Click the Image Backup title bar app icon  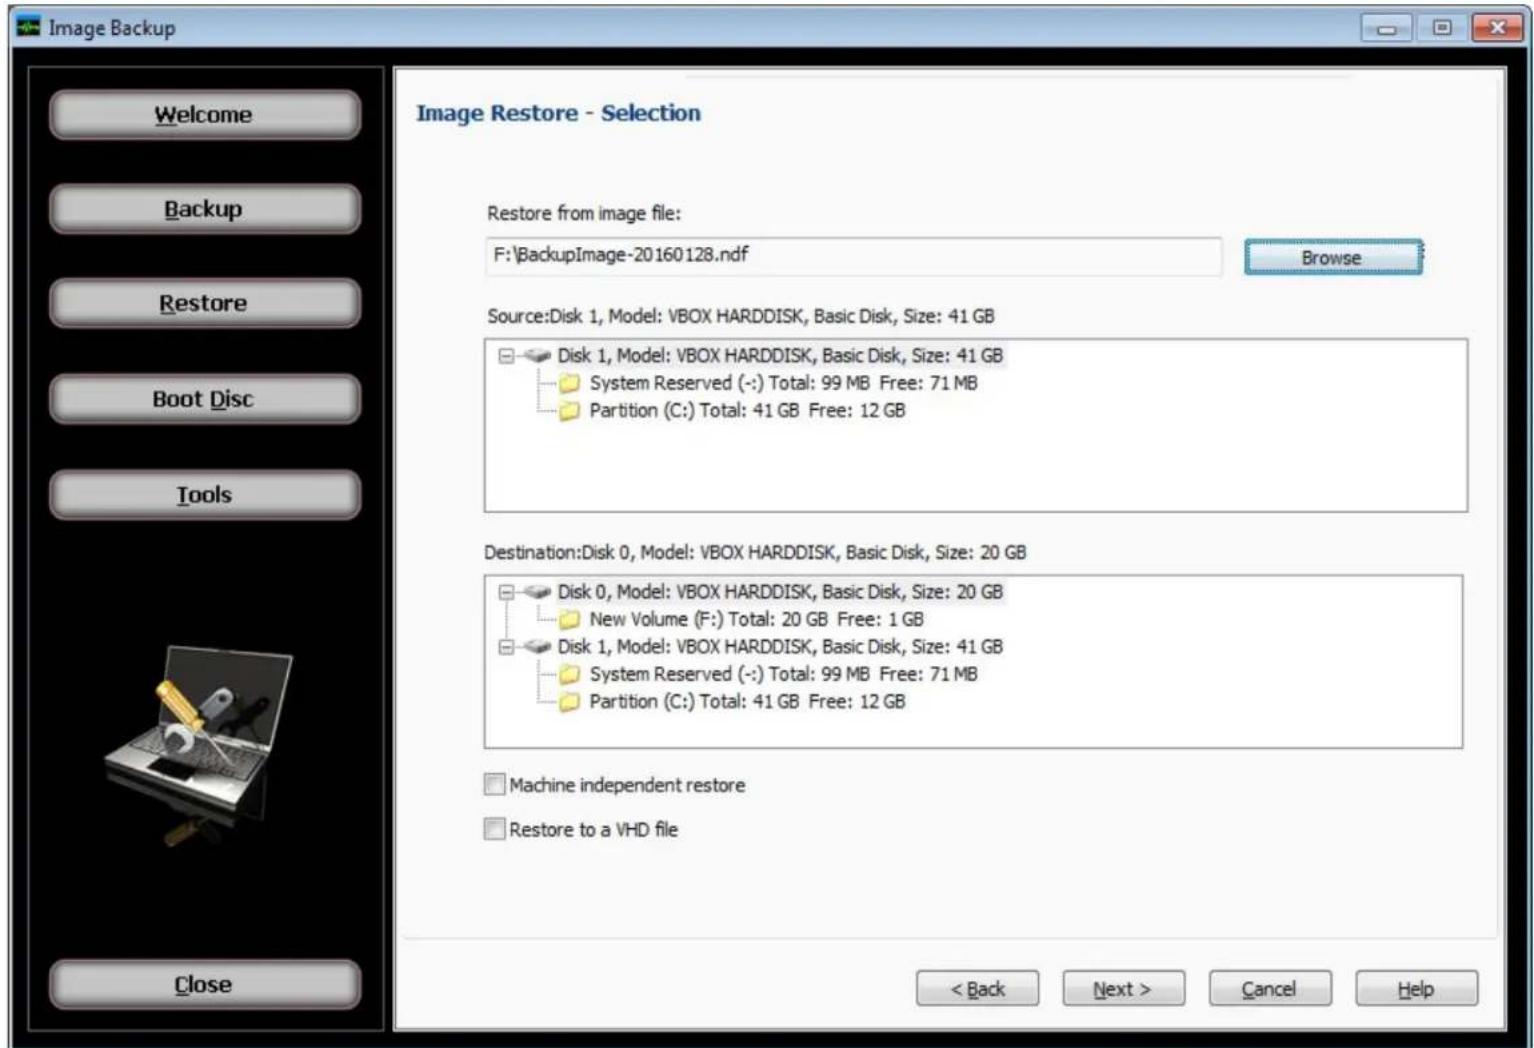click(x=29, y=27)
